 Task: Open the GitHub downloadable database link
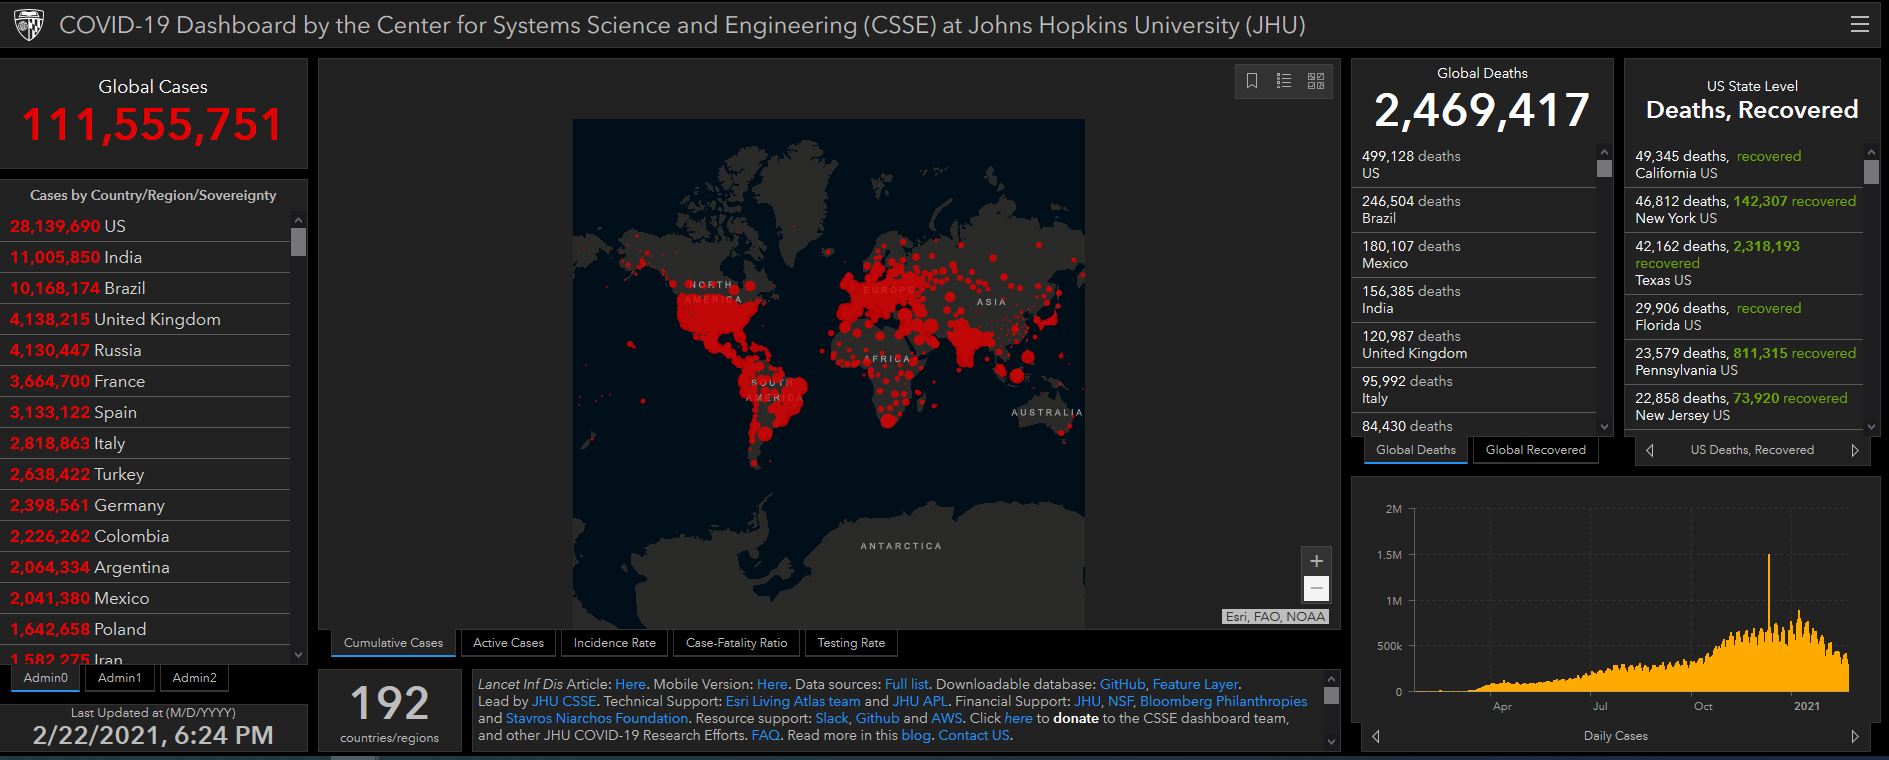1121,684
